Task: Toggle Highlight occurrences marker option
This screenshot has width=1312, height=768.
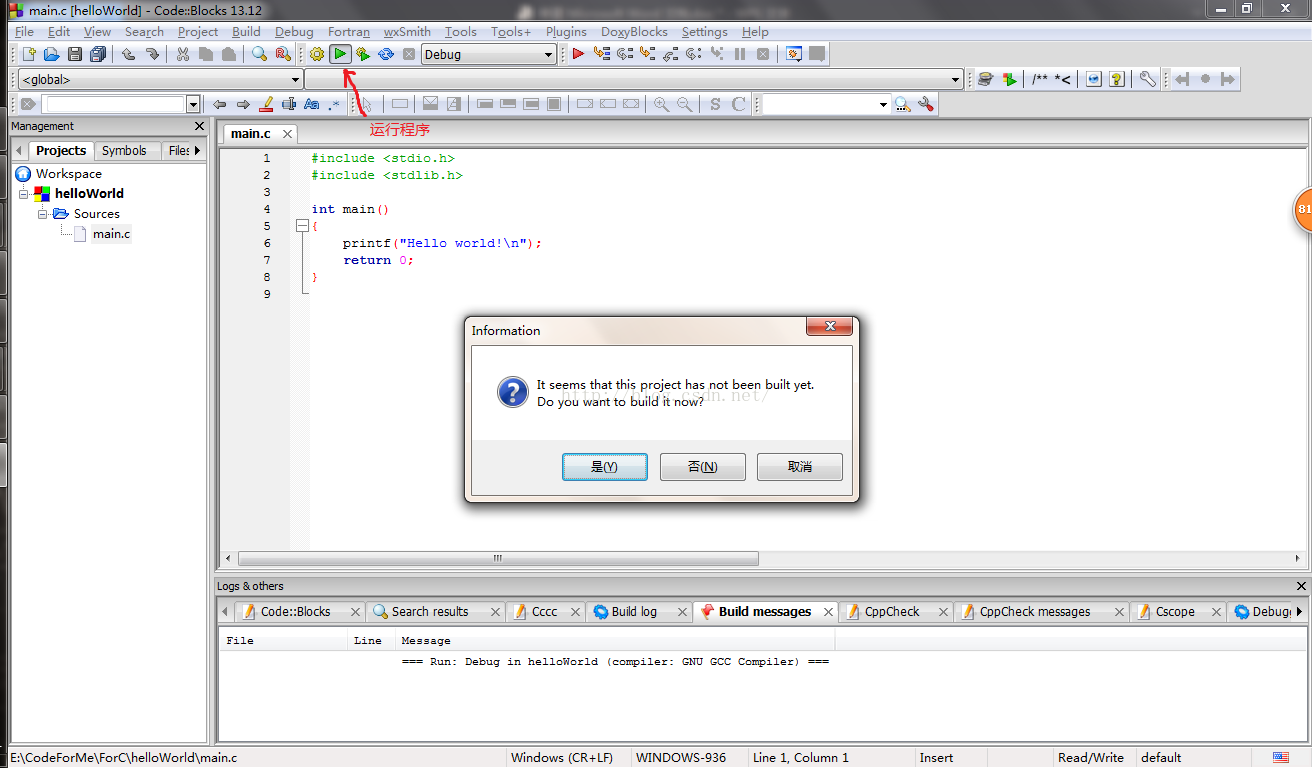Action: pyautogui.click(x=266, y=104)
